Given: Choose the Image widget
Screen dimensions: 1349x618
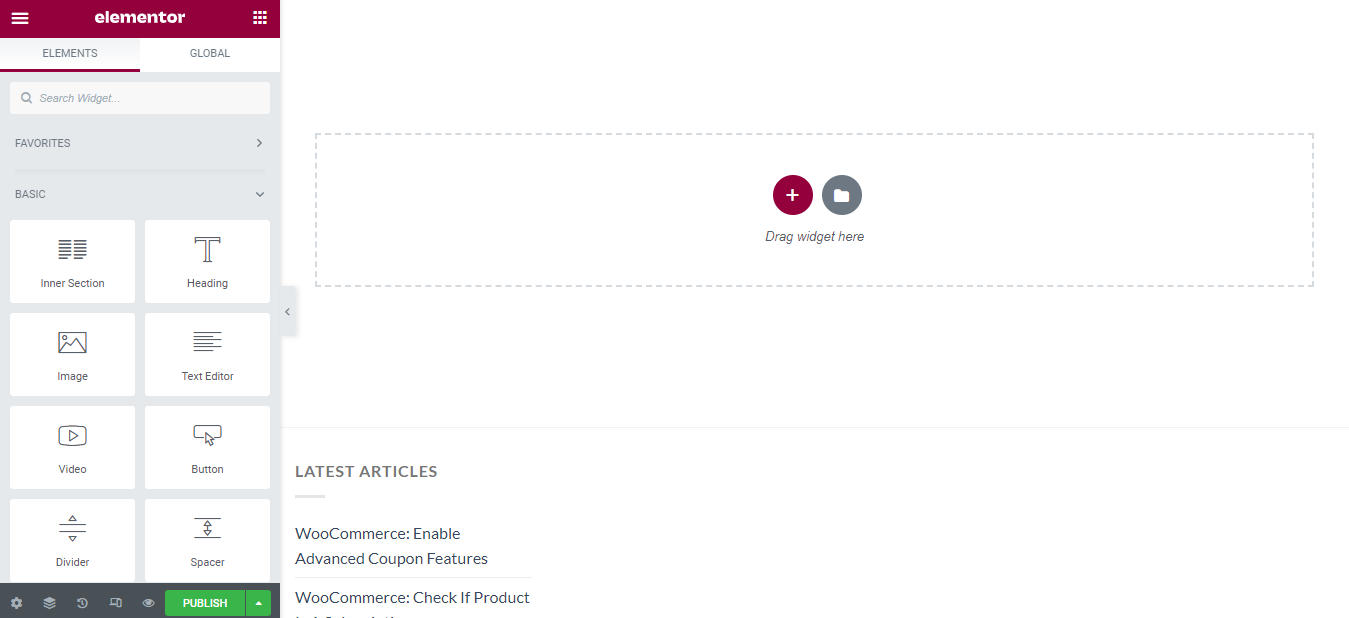Looking at the screenshot, I should (72, 355).
